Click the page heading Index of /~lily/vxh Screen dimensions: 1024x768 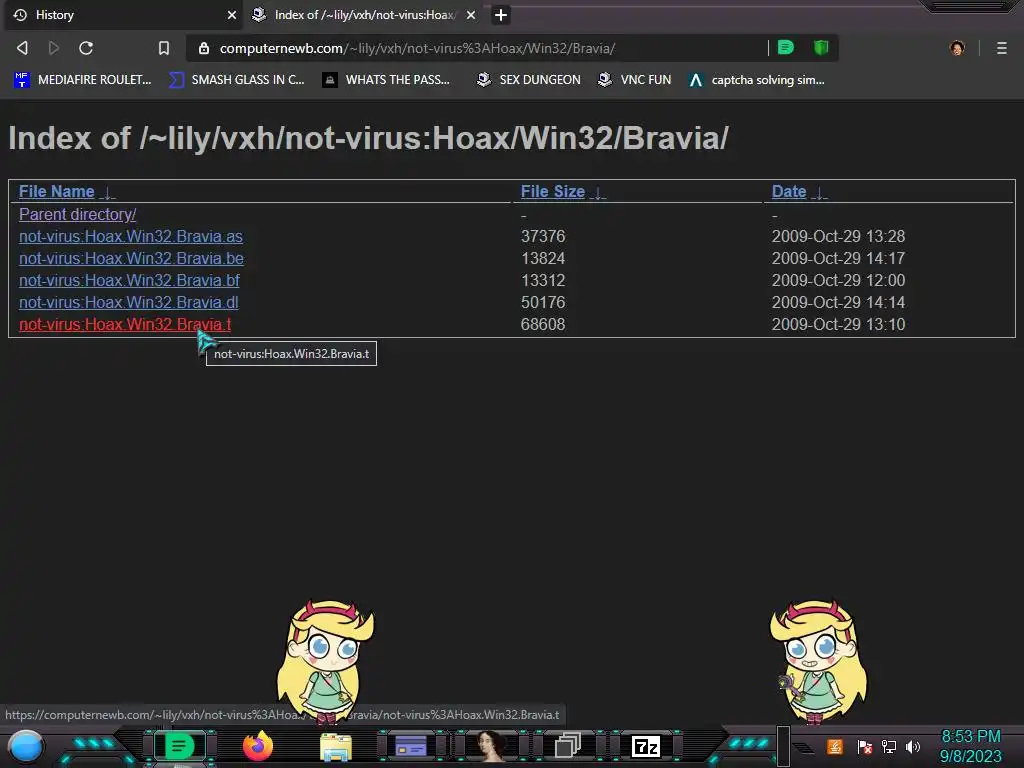tap(368, 138)
